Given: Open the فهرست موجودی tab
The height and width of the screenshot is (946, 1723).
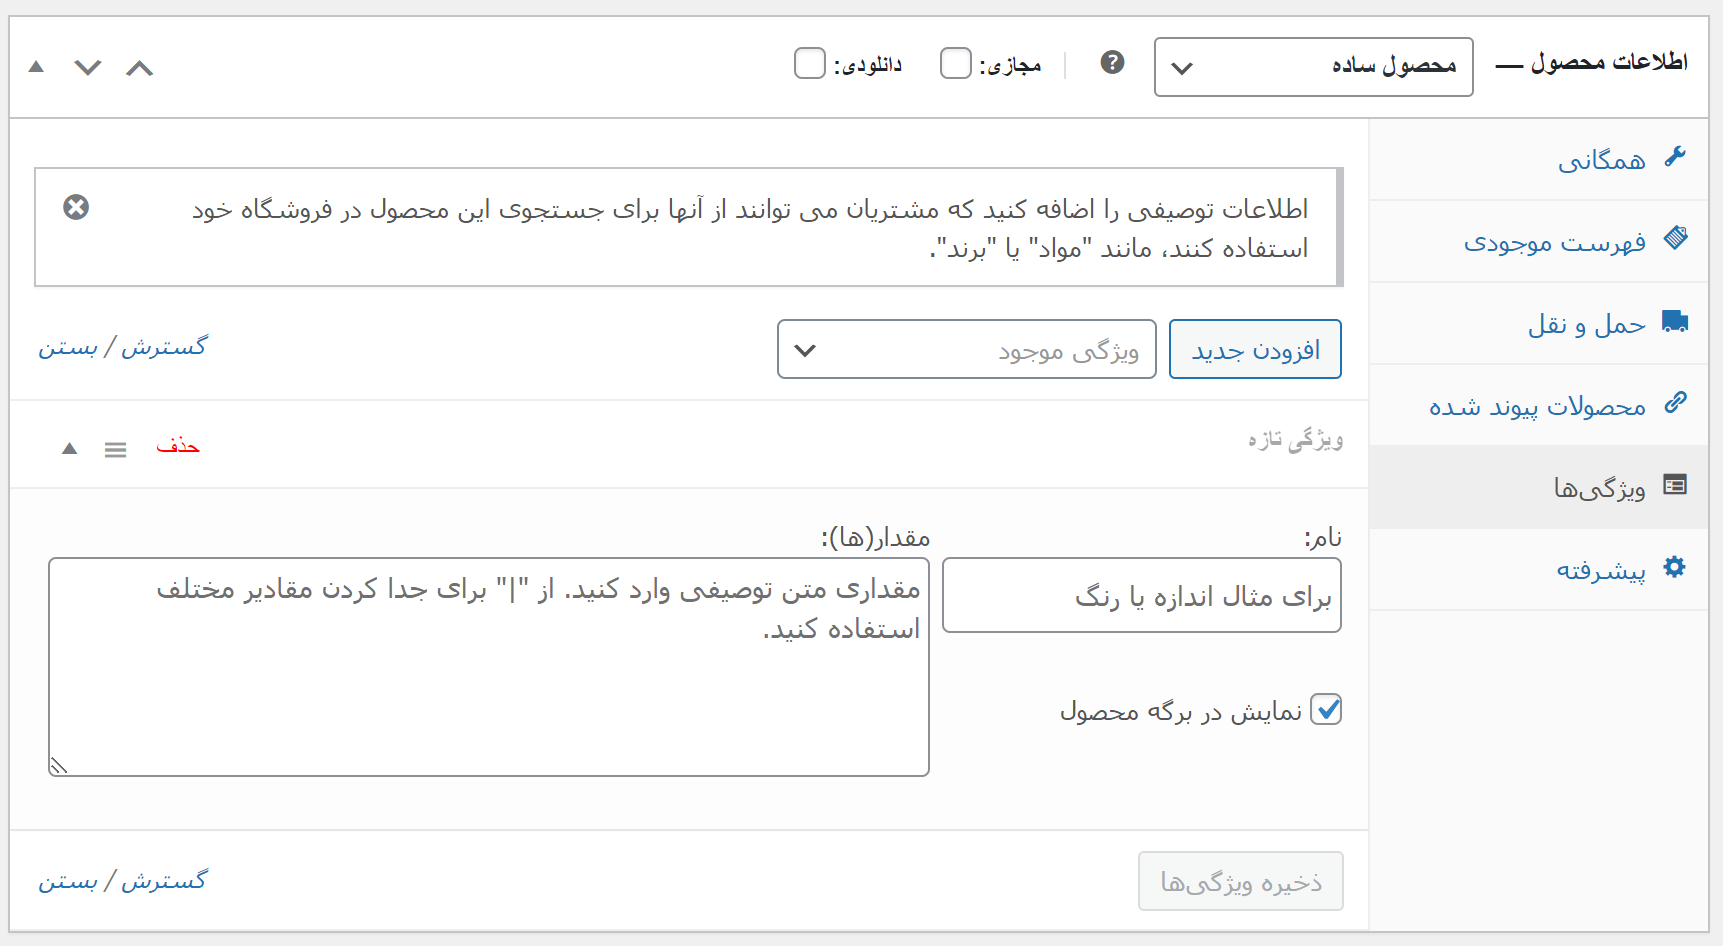Looking at the screenshot, I should click(1538, 241).
